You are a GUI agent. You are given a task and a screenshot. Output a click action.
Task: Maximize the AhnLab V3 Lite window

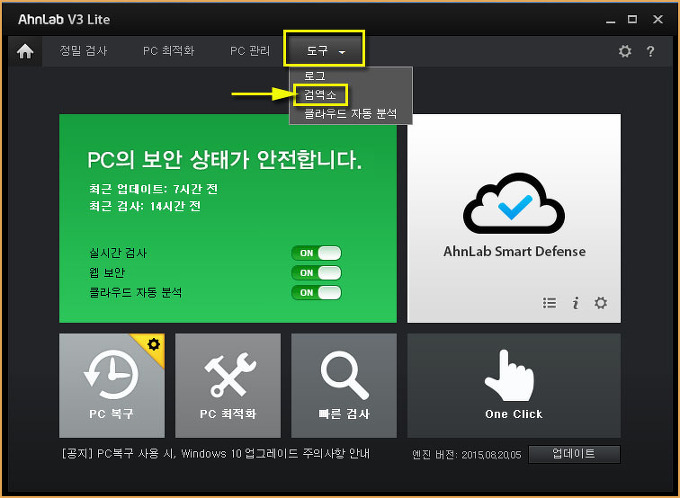tap(632, 20)
